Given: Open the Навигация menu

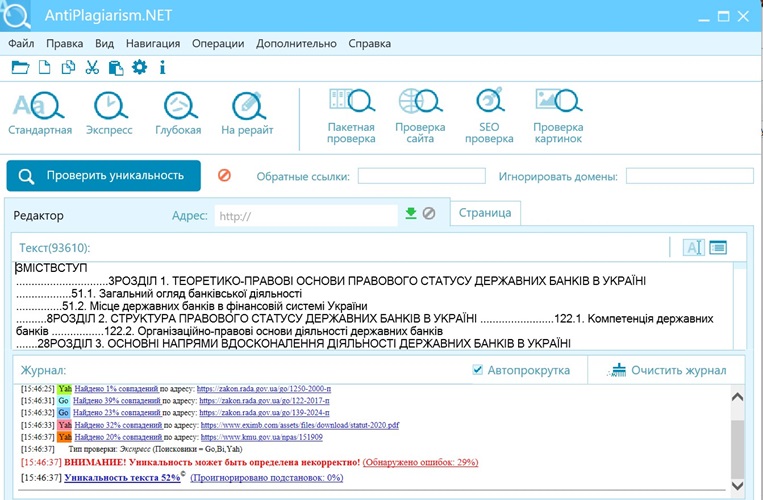Looking at the screenshot, I should click(x=153, y=43).
